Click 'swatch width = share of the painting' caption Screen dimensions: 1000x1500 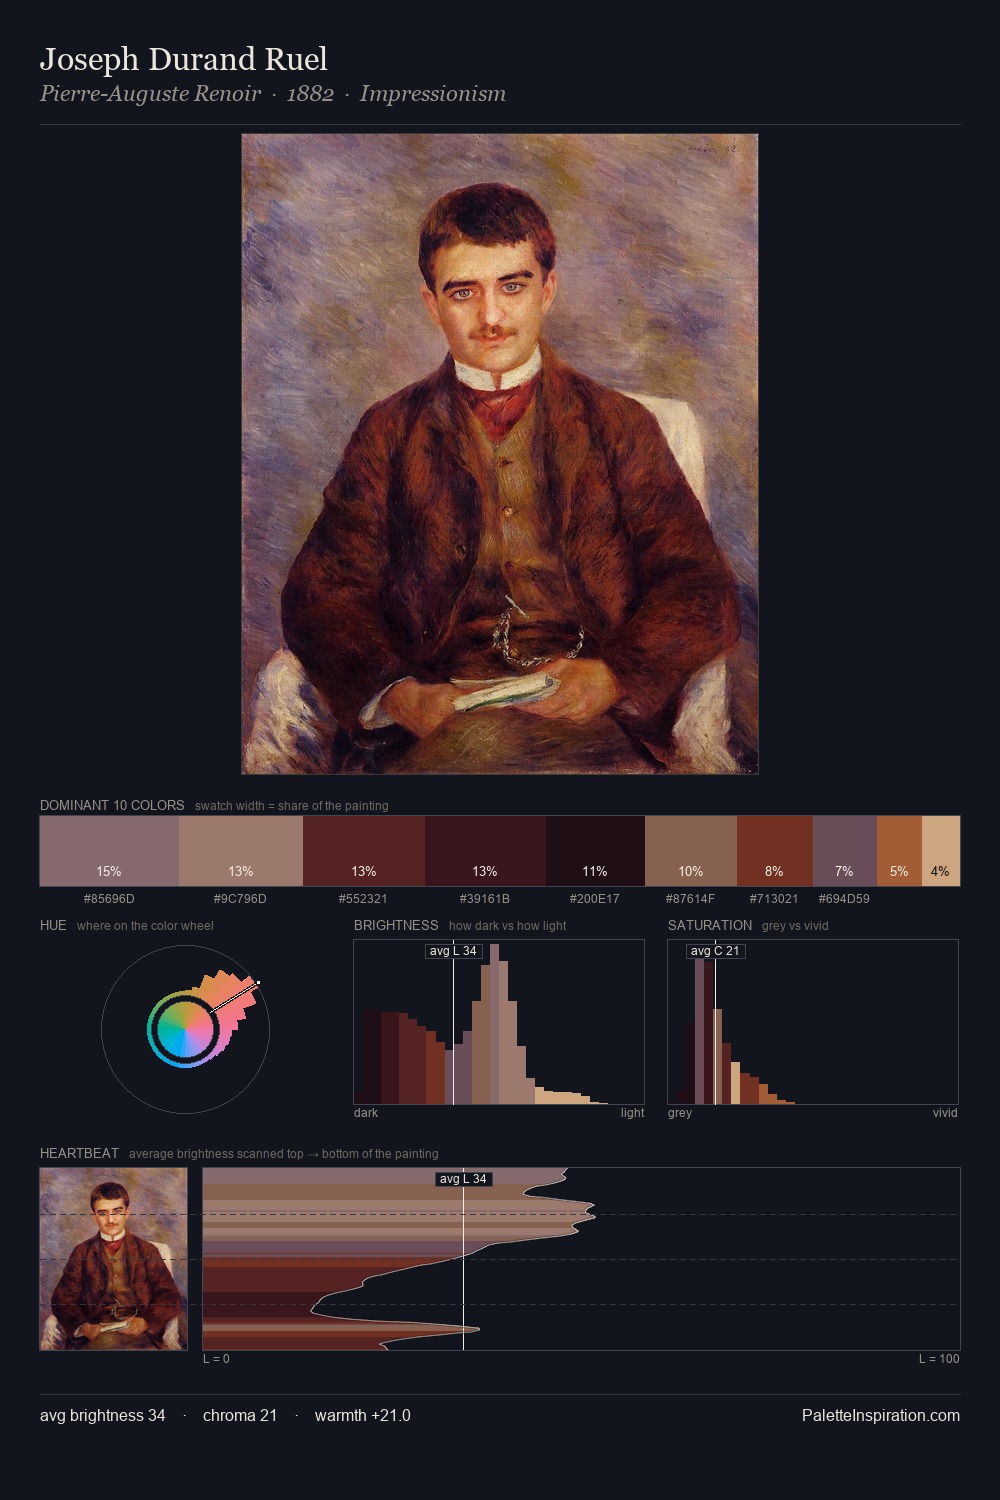(292, 806)
